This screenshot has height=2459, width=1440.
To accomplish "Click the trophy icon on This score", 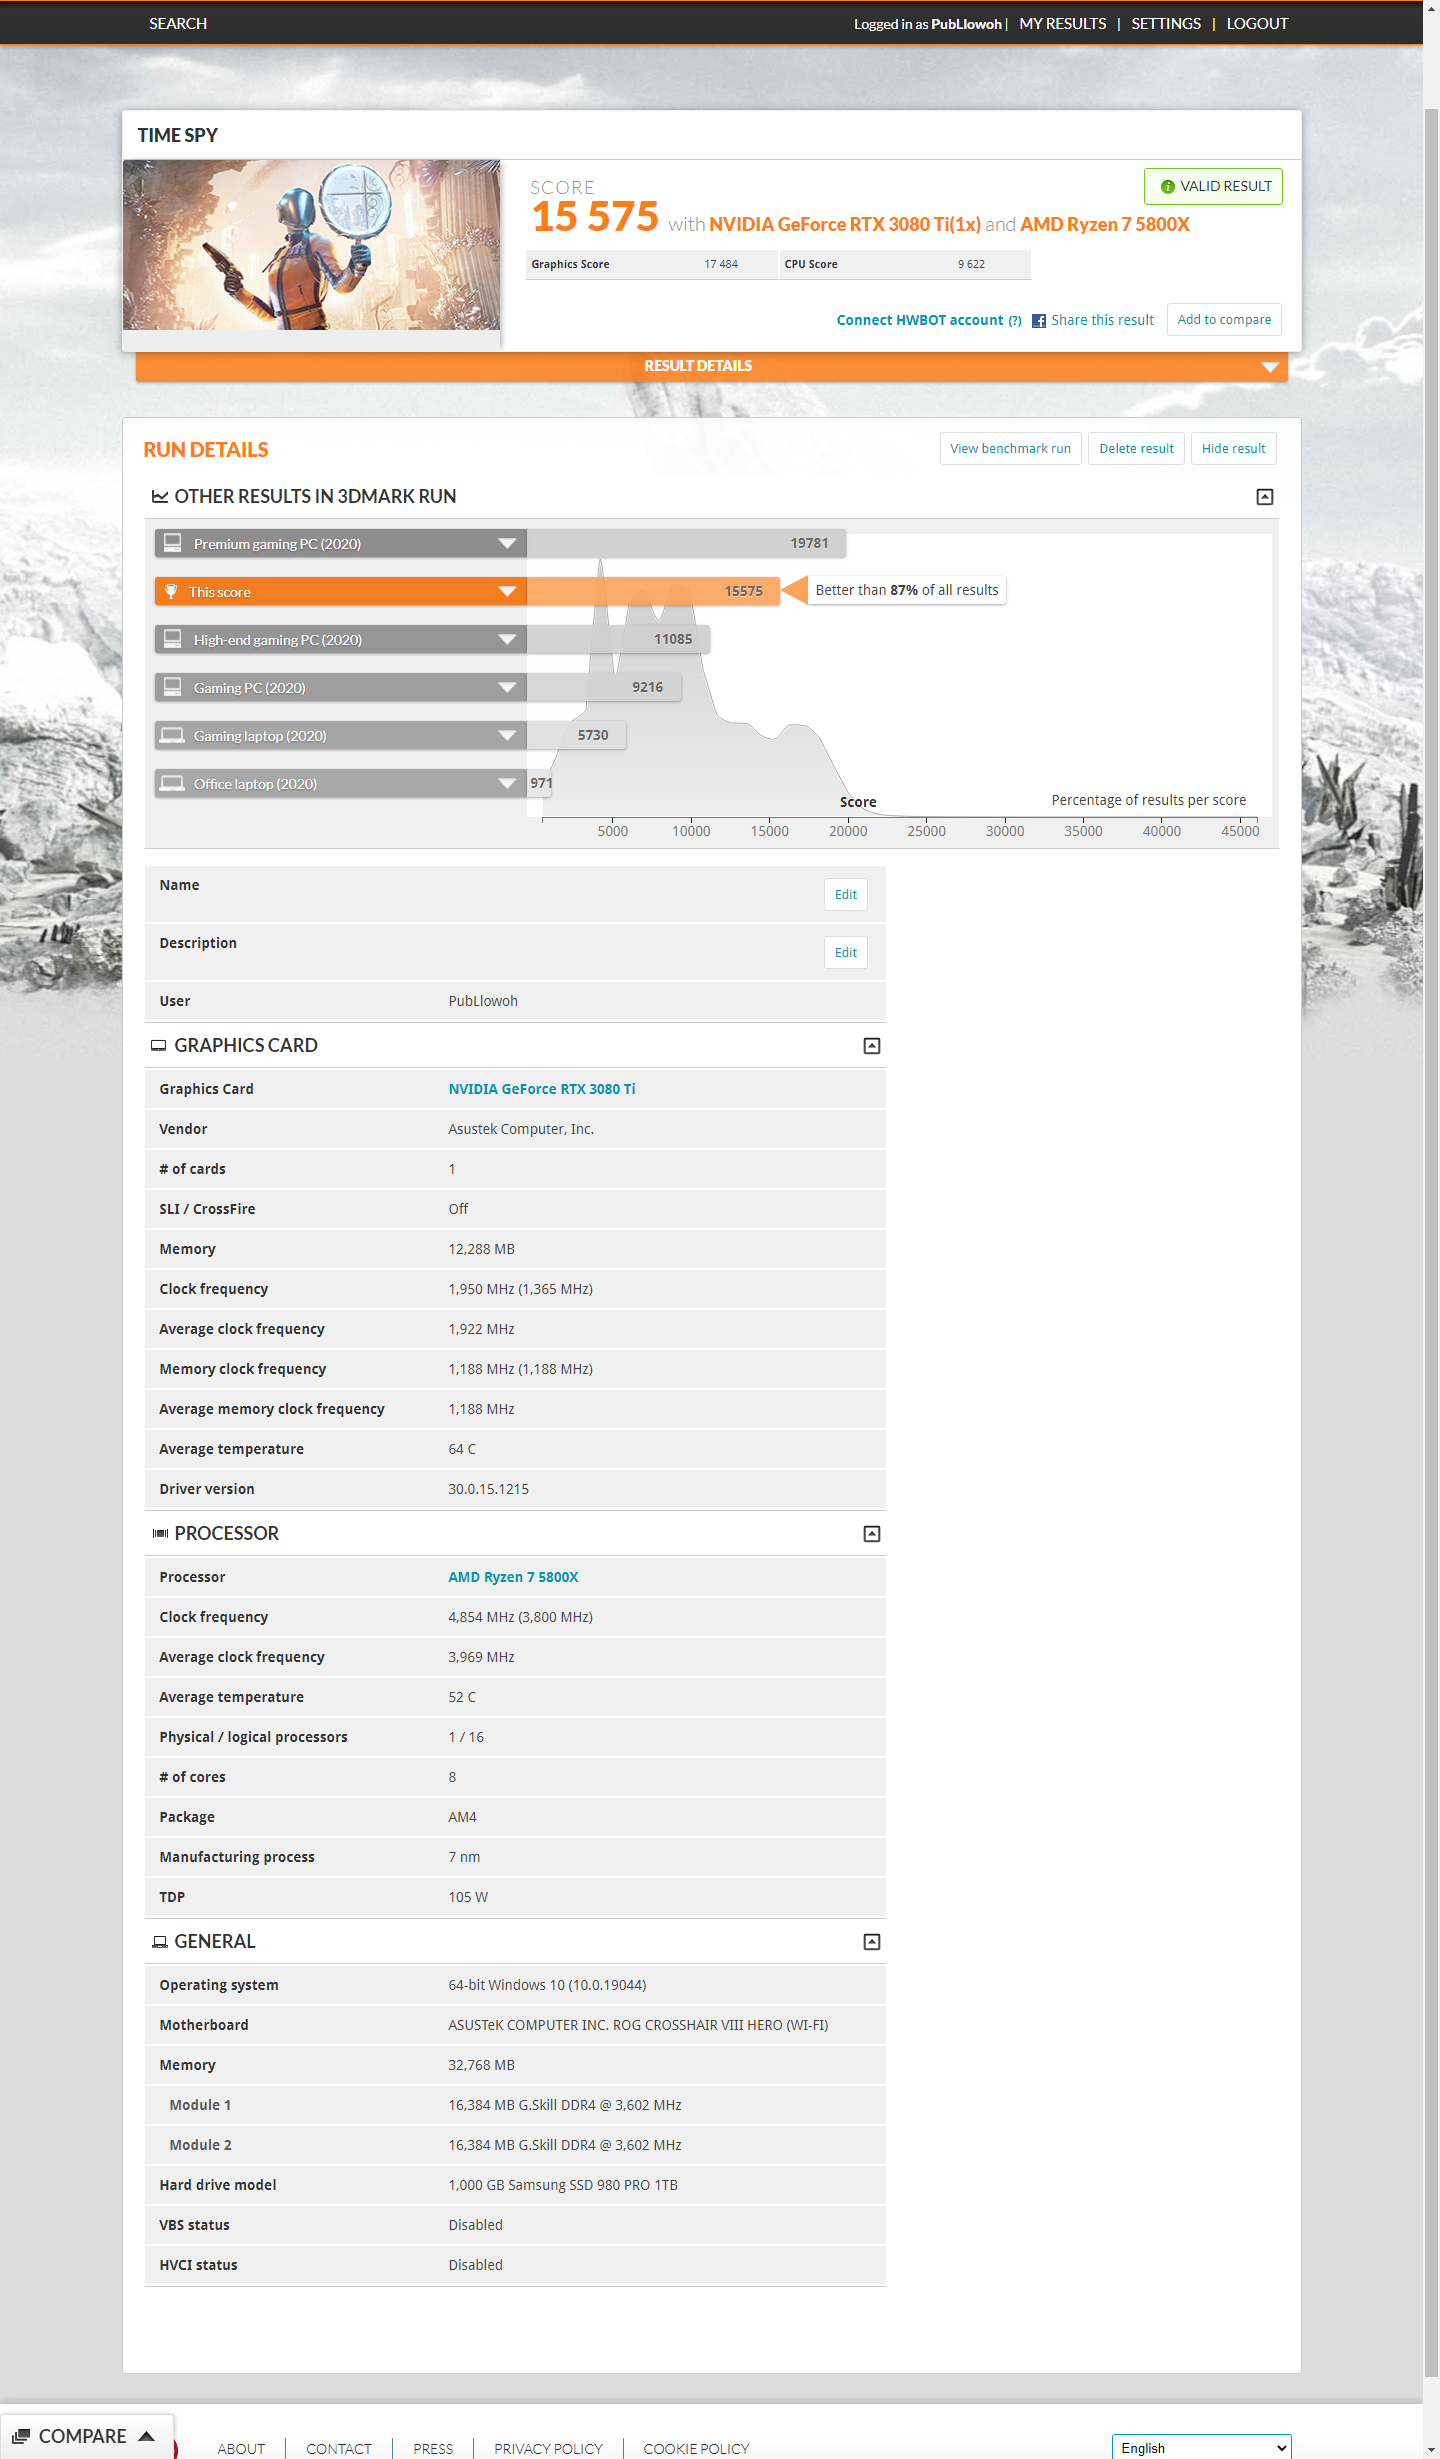I will pos(171,591).
